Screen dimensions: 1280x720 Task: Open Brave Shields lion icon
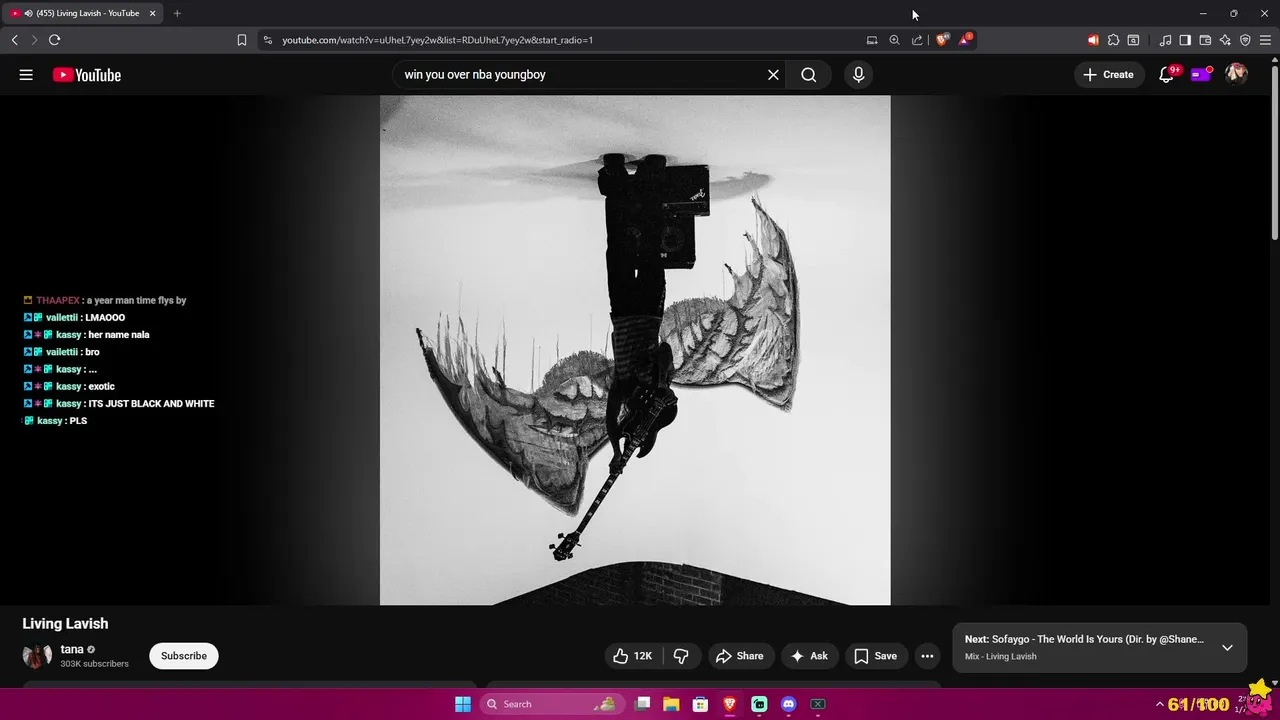942,40
